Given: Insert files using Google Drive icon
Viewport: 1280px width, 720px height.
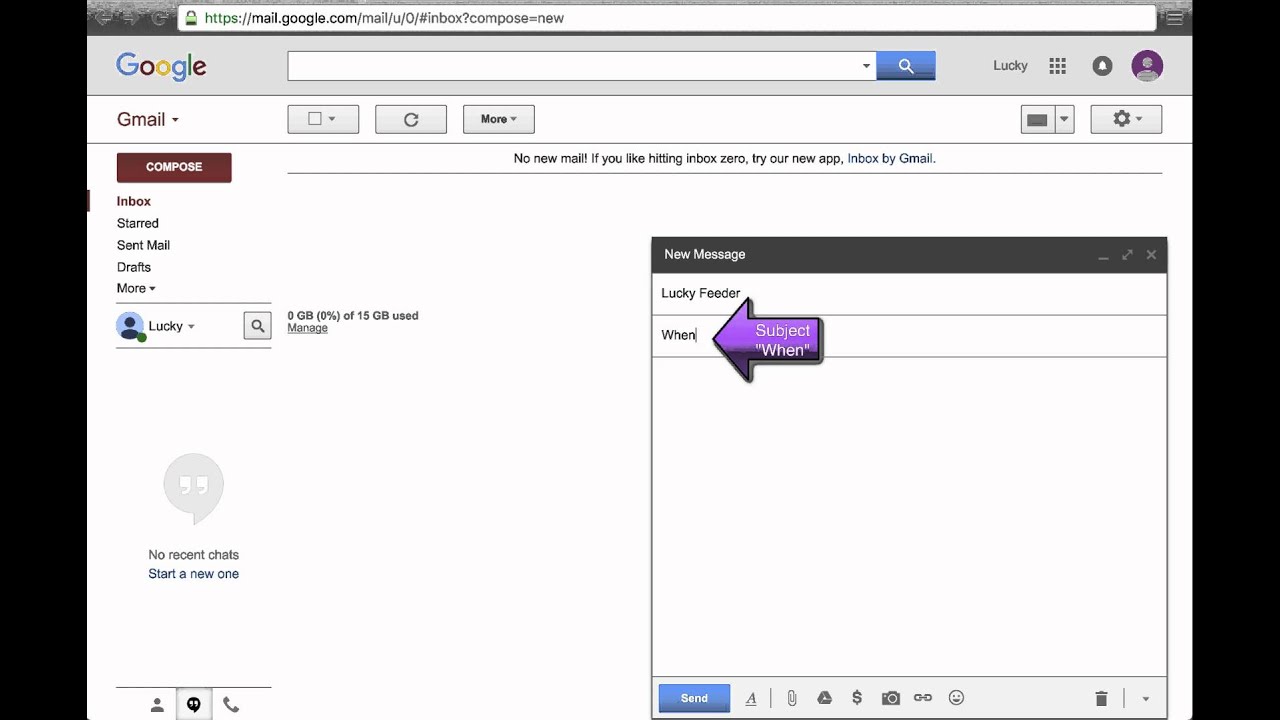Looking at the screenshot, I should [x=824, y=698].
